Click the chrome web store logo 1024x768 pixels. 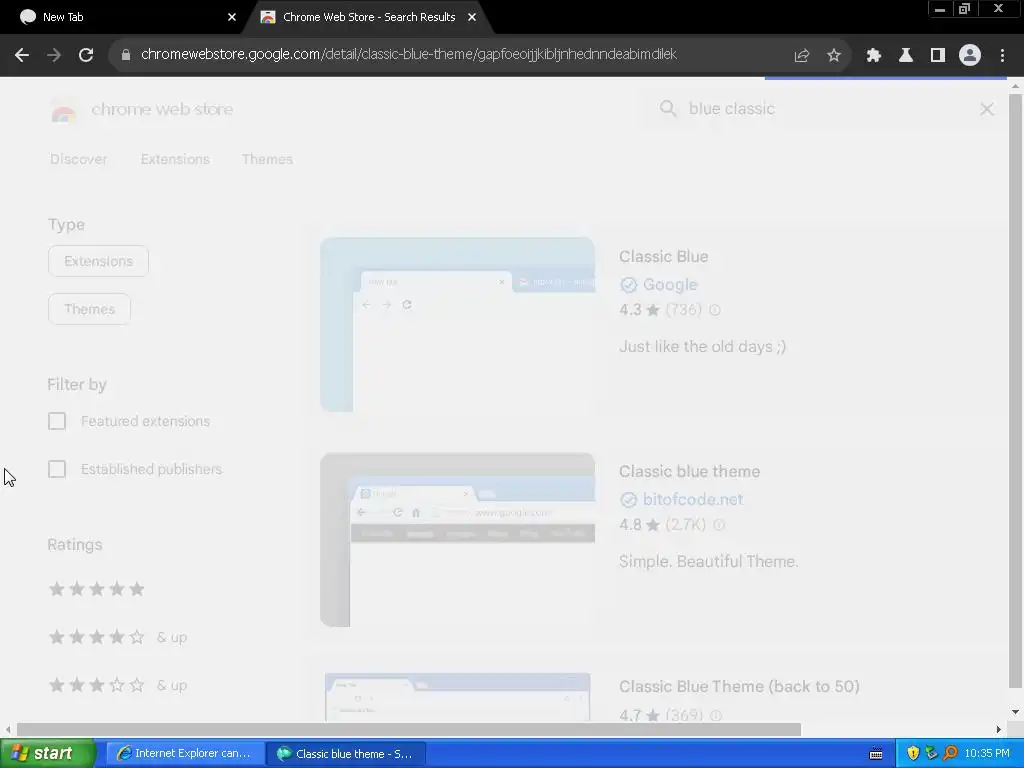click(x=142, y=110)
